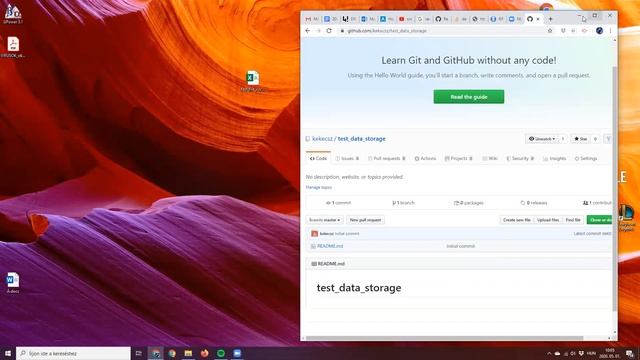Click the Find file button
Screen dimensions: 640x360
pyautogui.click(x=573, y=220)
